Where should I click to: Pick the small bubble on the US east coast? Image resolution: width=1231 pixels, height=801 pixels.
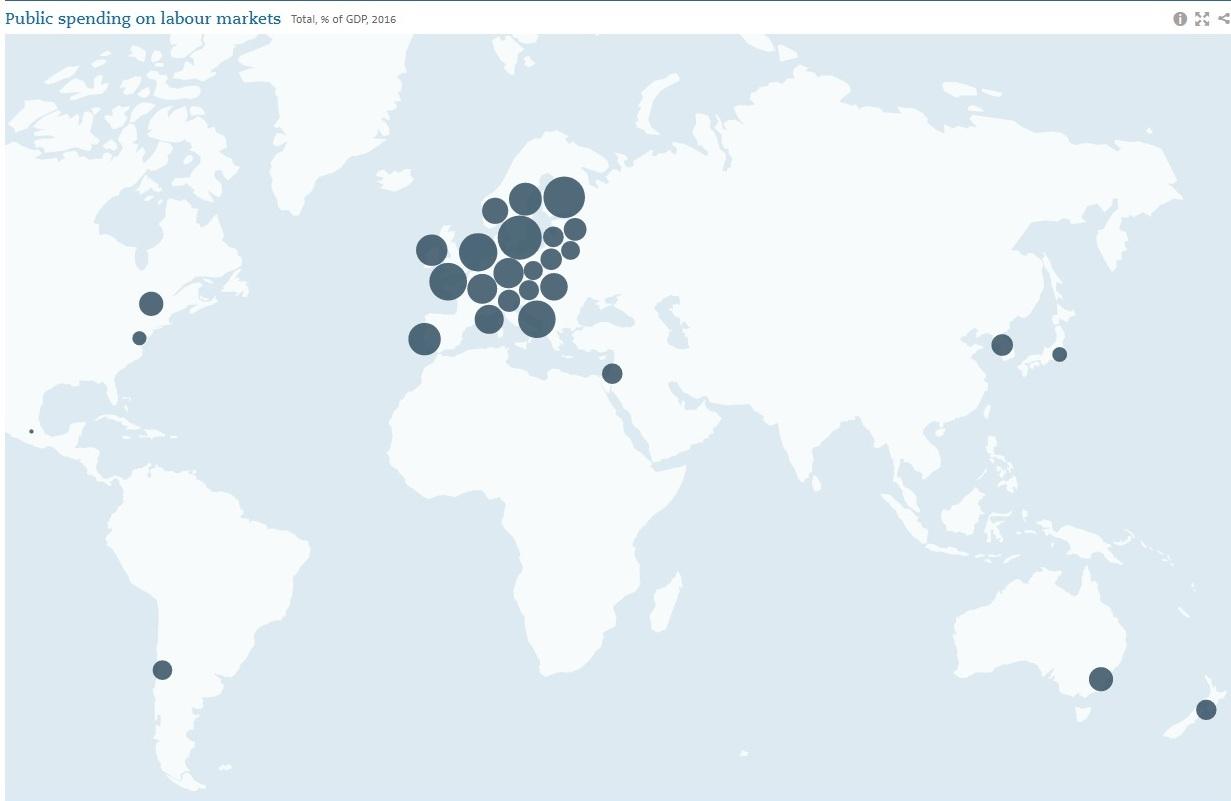[139, 338]
